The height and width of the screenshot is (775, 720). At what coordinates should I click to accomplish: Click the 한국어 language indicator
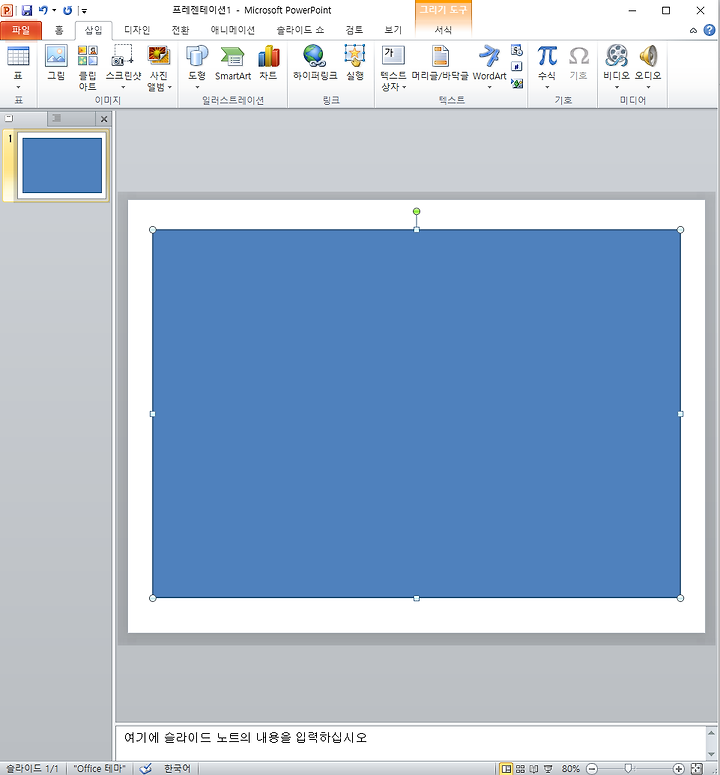pos(177,768)
